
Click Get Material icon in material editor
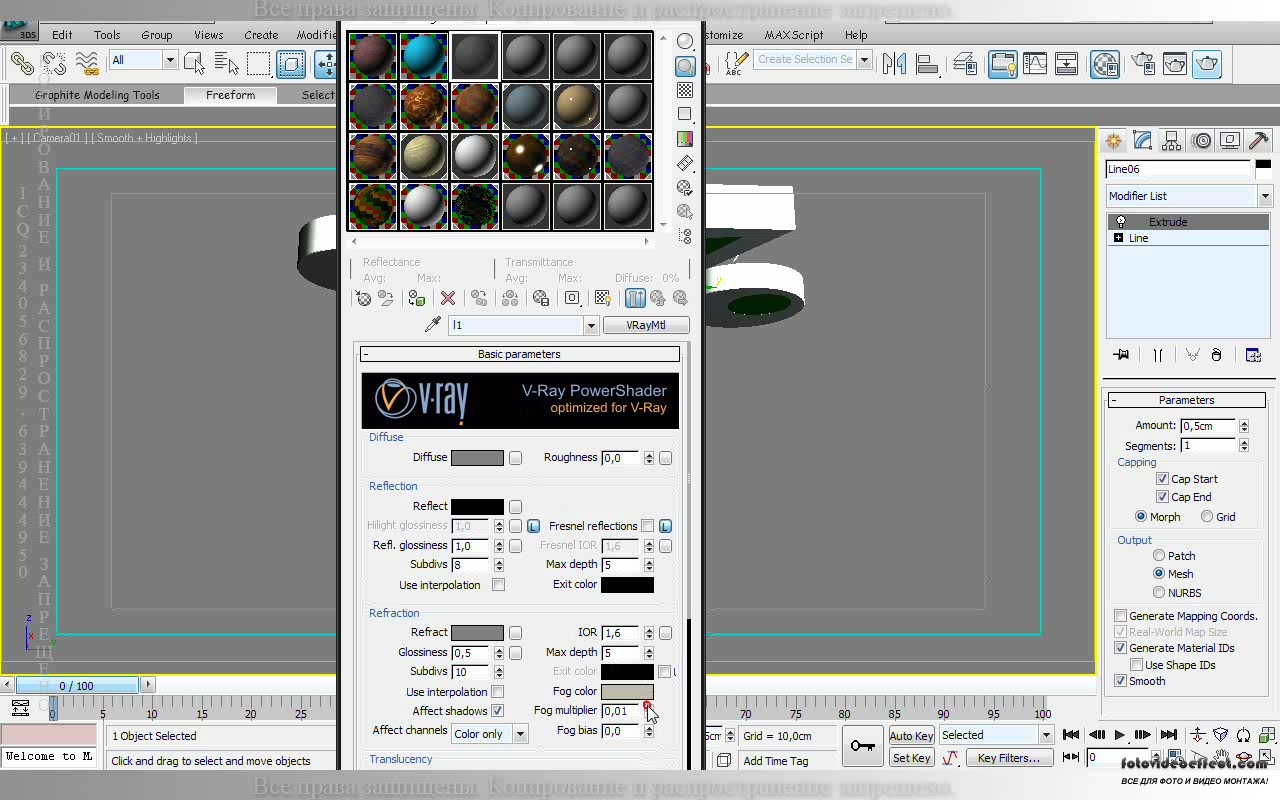tap(363, 298)
